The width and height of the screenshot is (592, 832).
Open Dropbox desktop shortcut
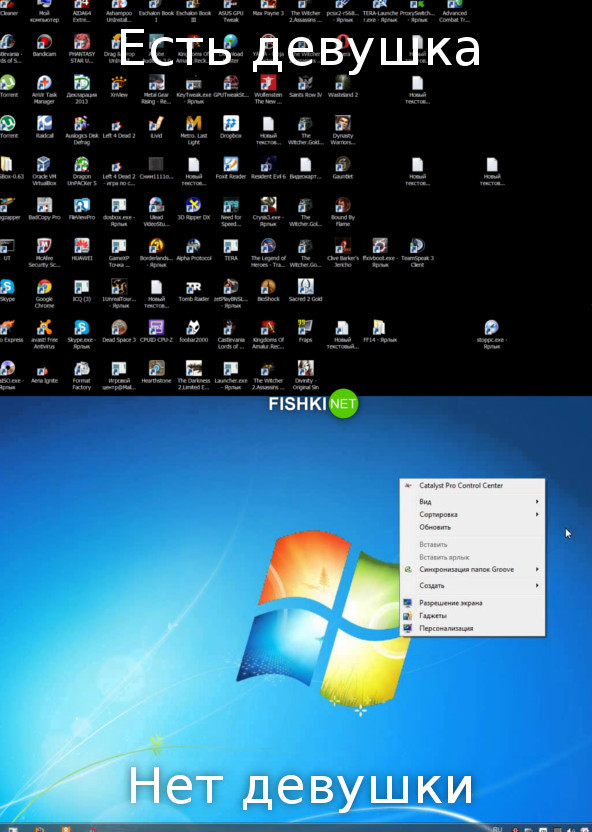pyautogui.click(x=231, y=127)
